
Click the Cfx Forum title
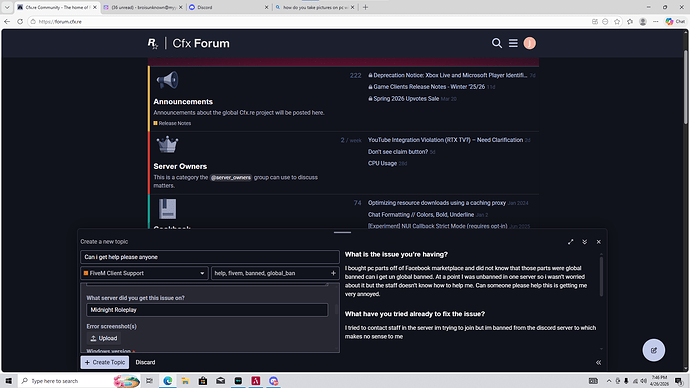[x=201, y=43]
